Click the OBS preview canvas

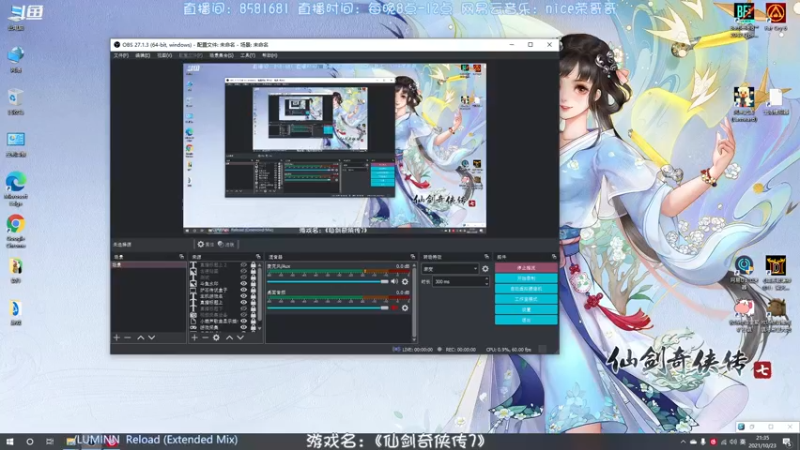click(334, 148)
